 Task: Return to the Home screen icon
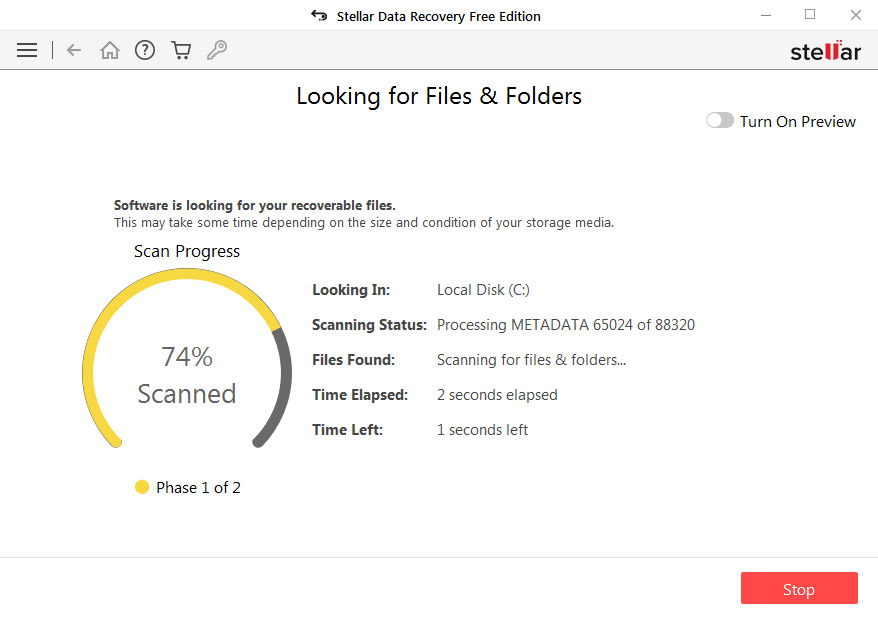pos(110,50)
